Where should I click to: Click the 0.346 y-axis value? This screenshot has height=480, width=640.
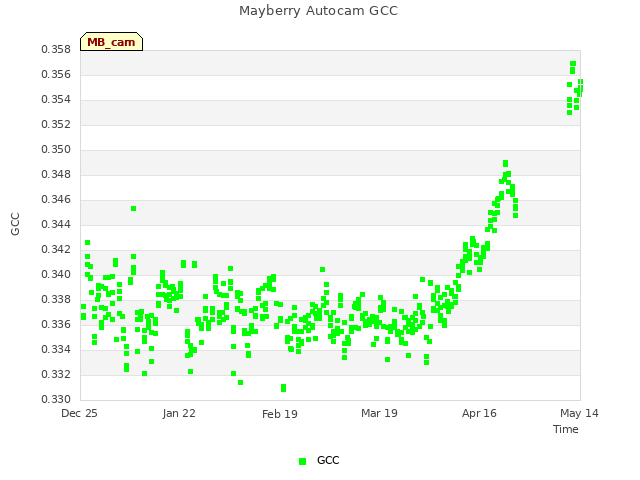(56, 200)
